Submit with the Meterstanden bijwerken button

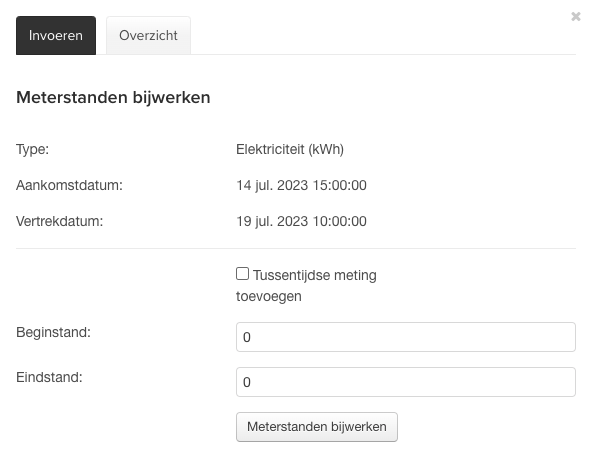(317, 427)
